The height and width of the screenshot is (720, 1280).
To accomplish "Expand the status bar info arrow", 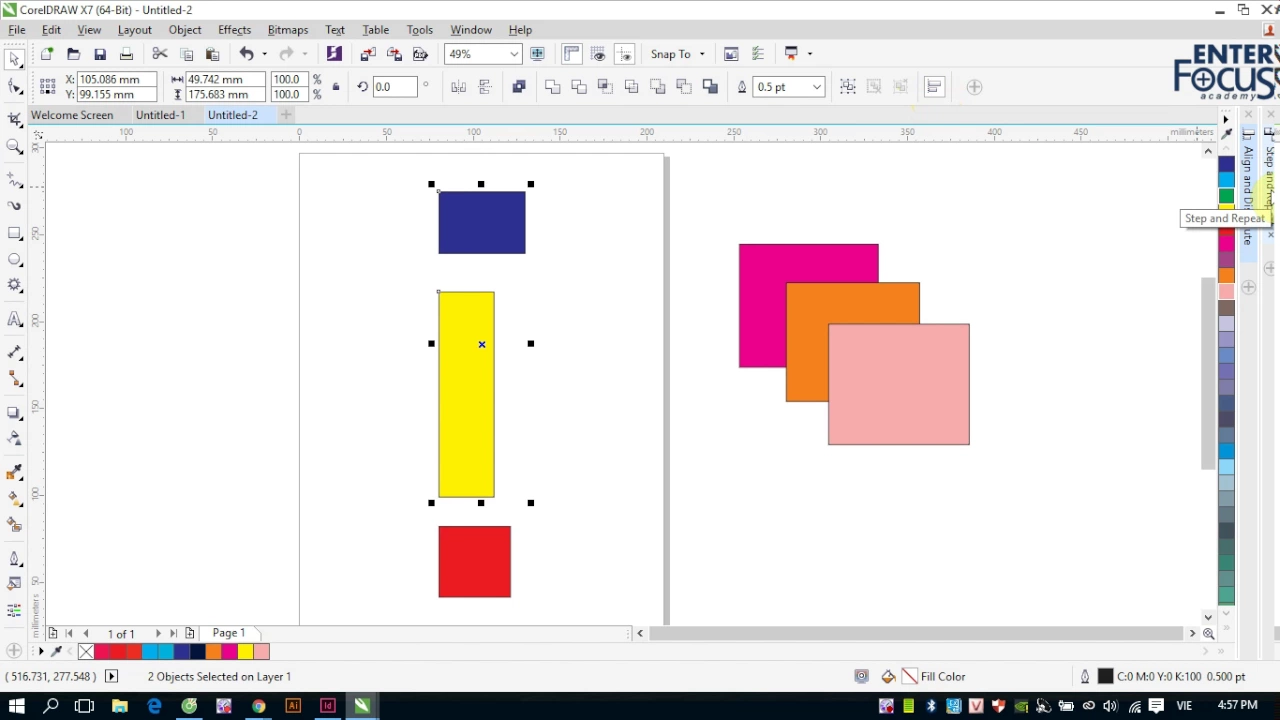I will click(111, 676).
